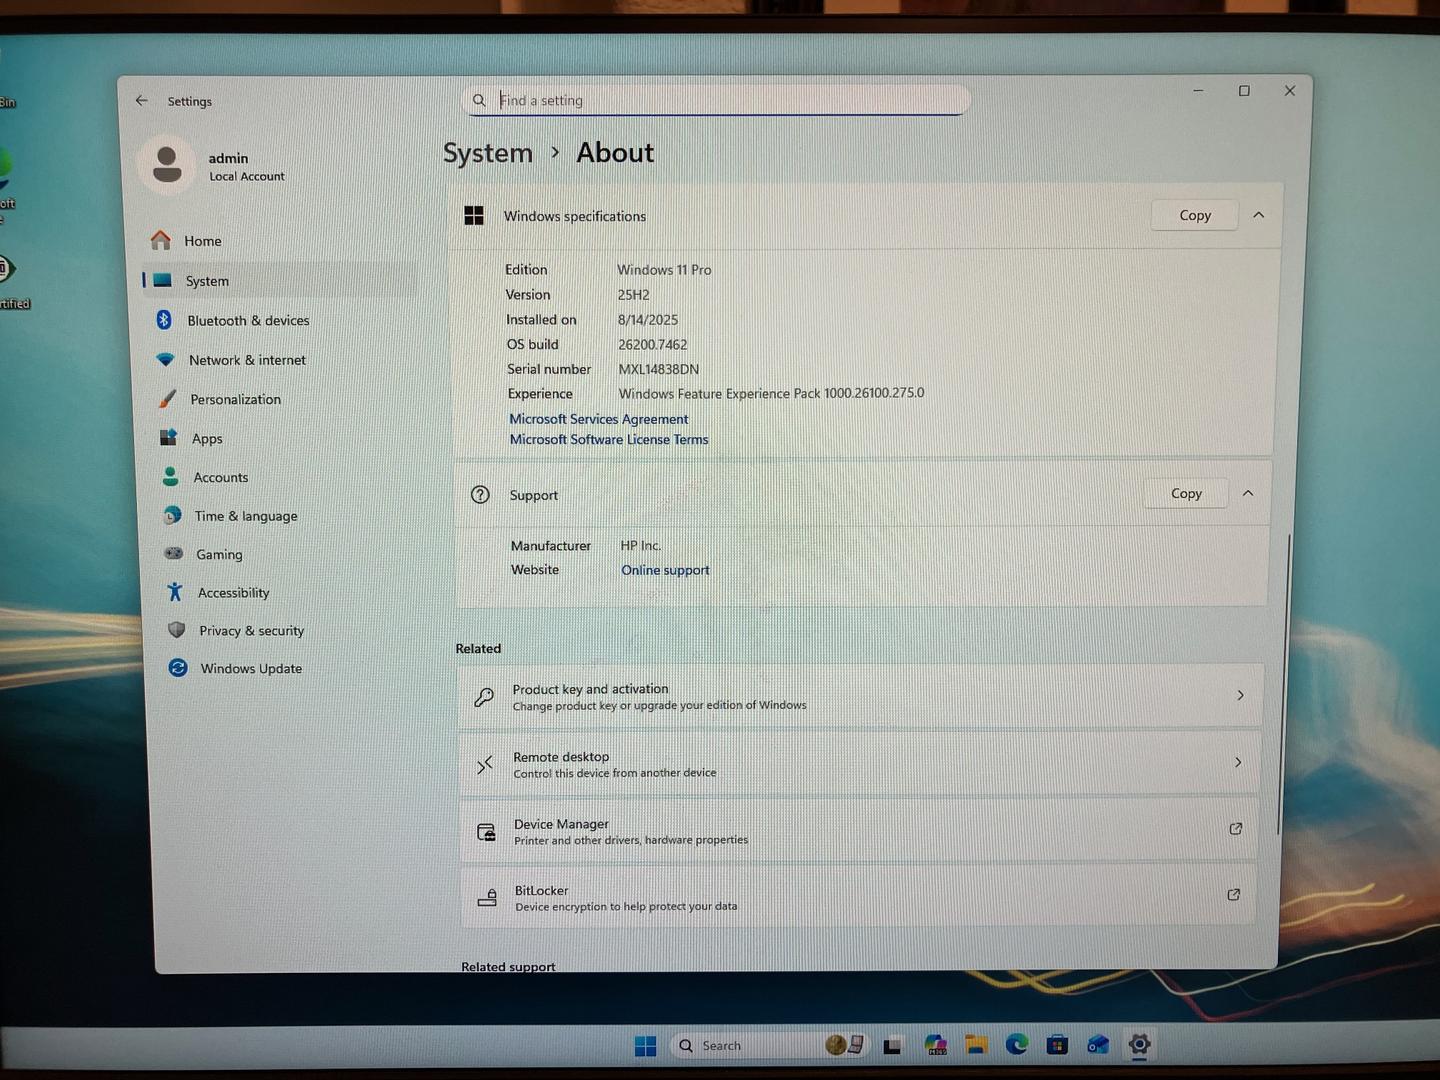1440x1080 pixels.
Task: Collapse the Support section
Action: 1248,493
